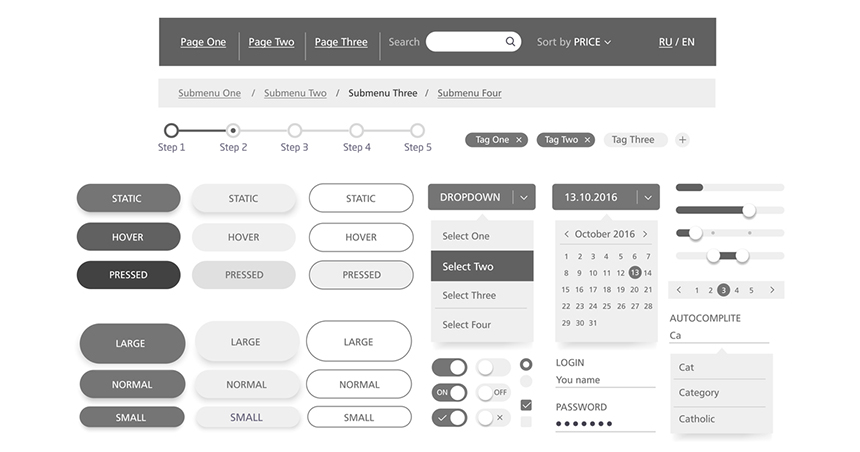Image resolution: width=860 pixels, height=452 pixels.
Task: Click the dark HOVER button
Action: pos(128,237)
